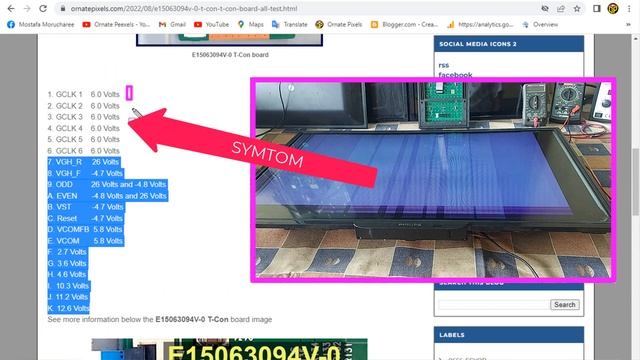Click '7. VGH_R 26 Volts' line
This screenshot has width=640, height=360.
(x=84, y=162)
